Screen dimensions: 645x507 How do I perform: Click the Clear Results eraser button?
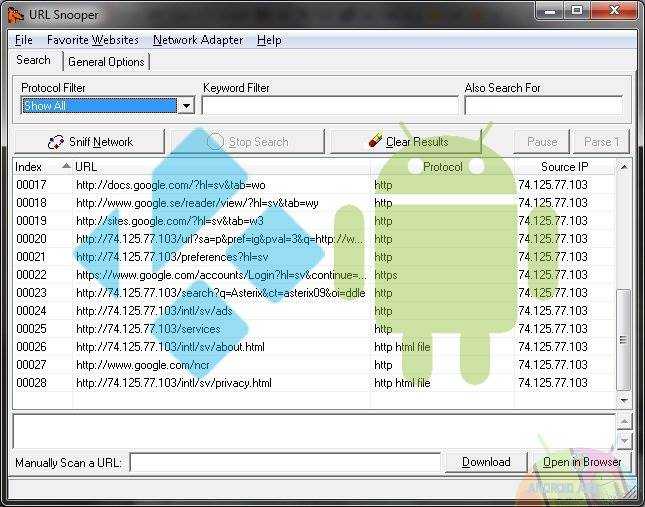click(x=407, y=142)
